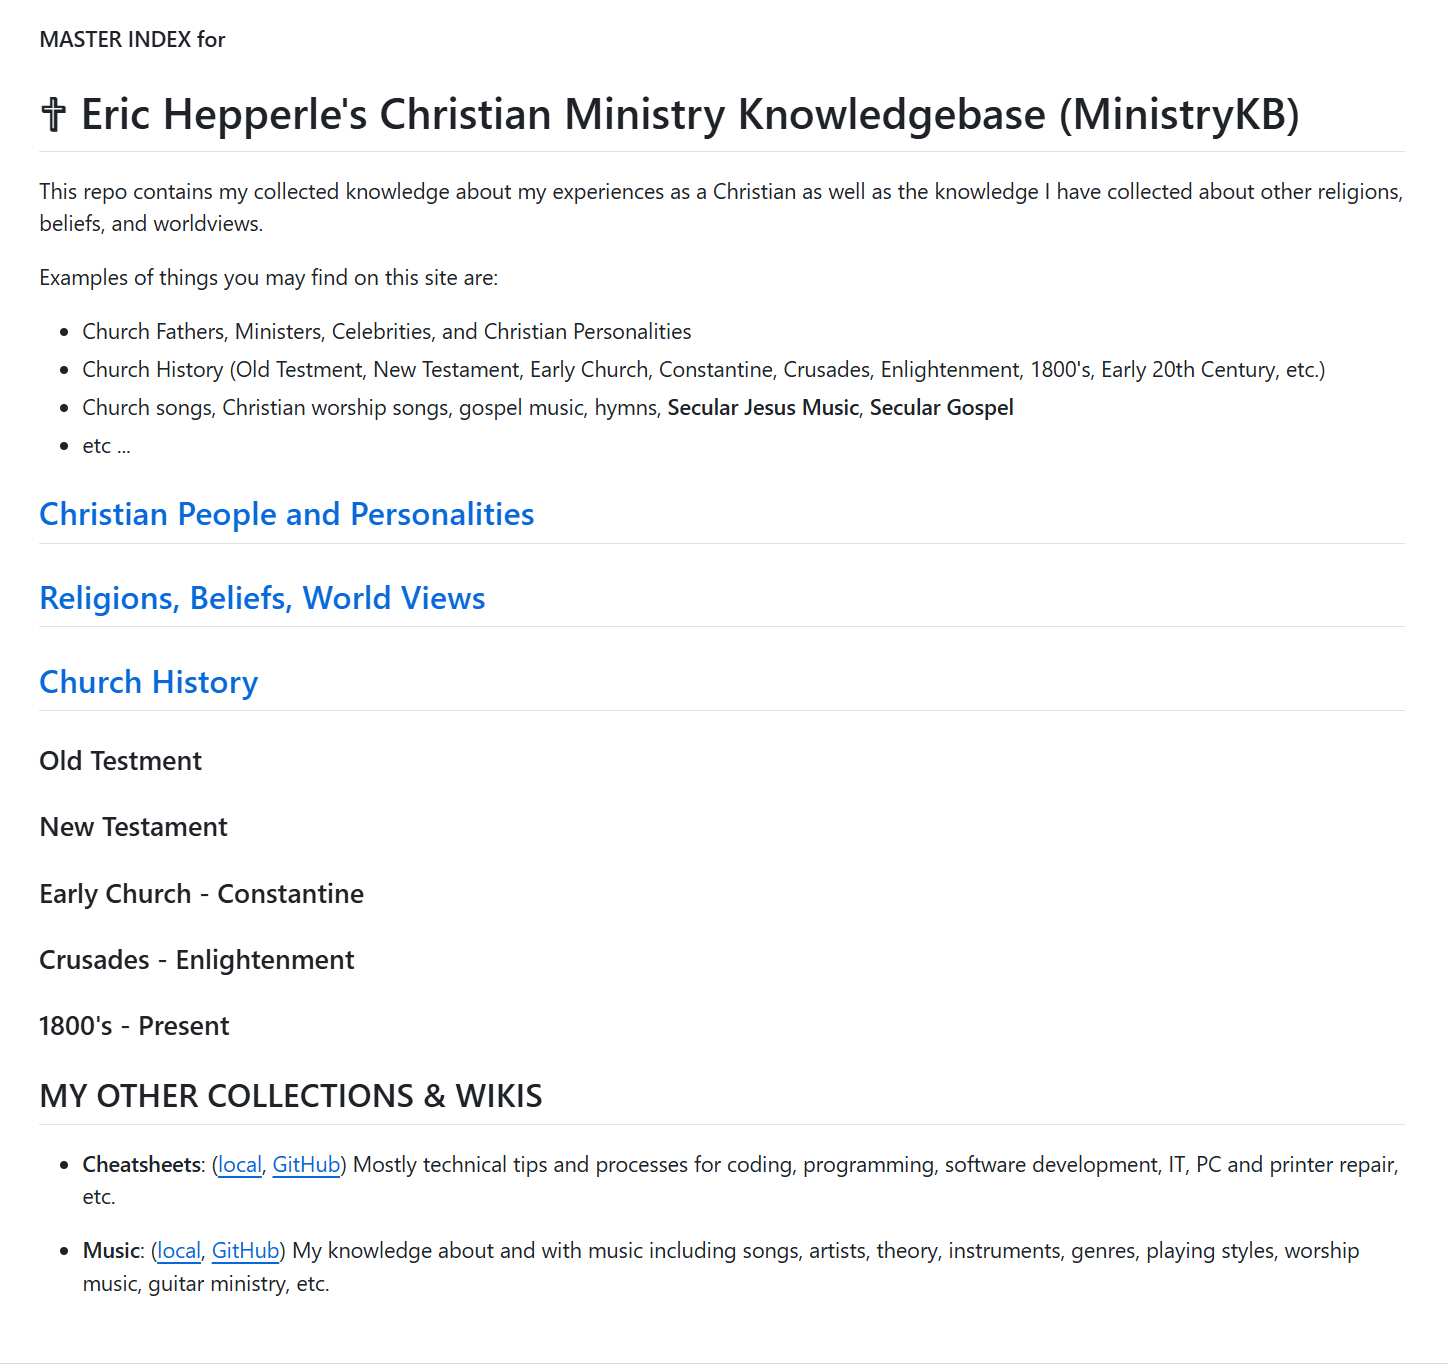Click the bold Cheatsheets label
Image resolution: width=1448 pixels, height=1371 pixels.
(141, 1165)
